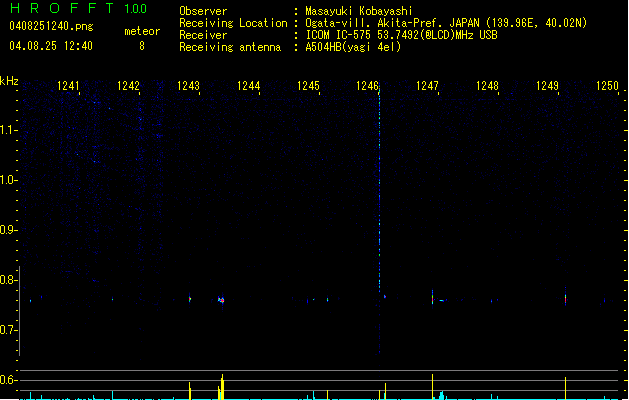Click the Receiver field label
The image size is (629, 400).
[203, 35]
